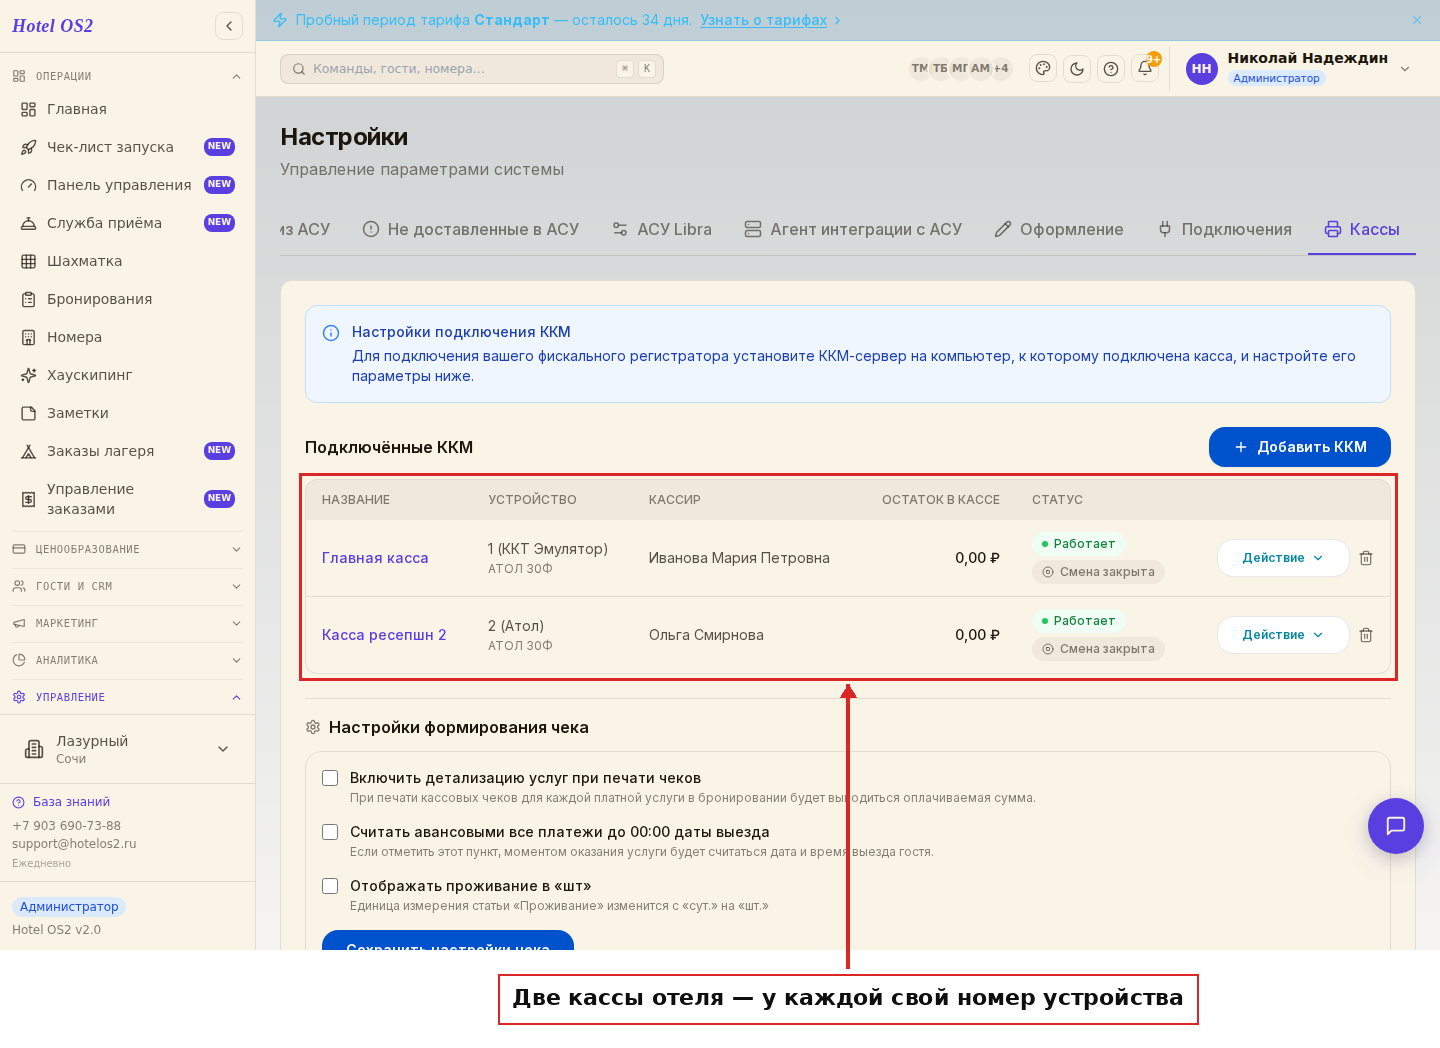This screenshot has width=1440, height=1048.
Task: Open the Узнать о тарифах link
Action: click(764, 20)
